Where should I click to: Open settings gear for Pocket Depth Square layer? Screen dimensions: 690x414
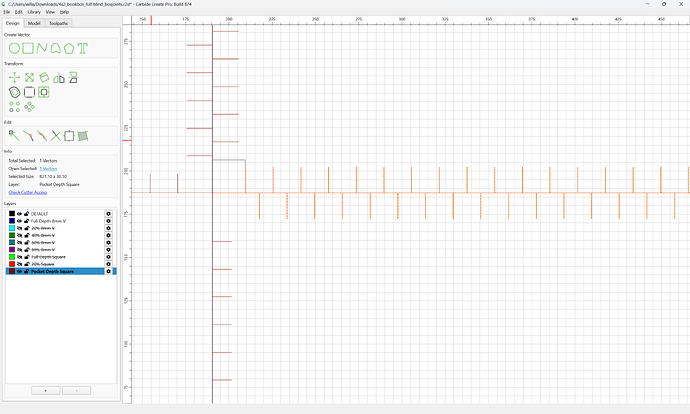(108, 271)
